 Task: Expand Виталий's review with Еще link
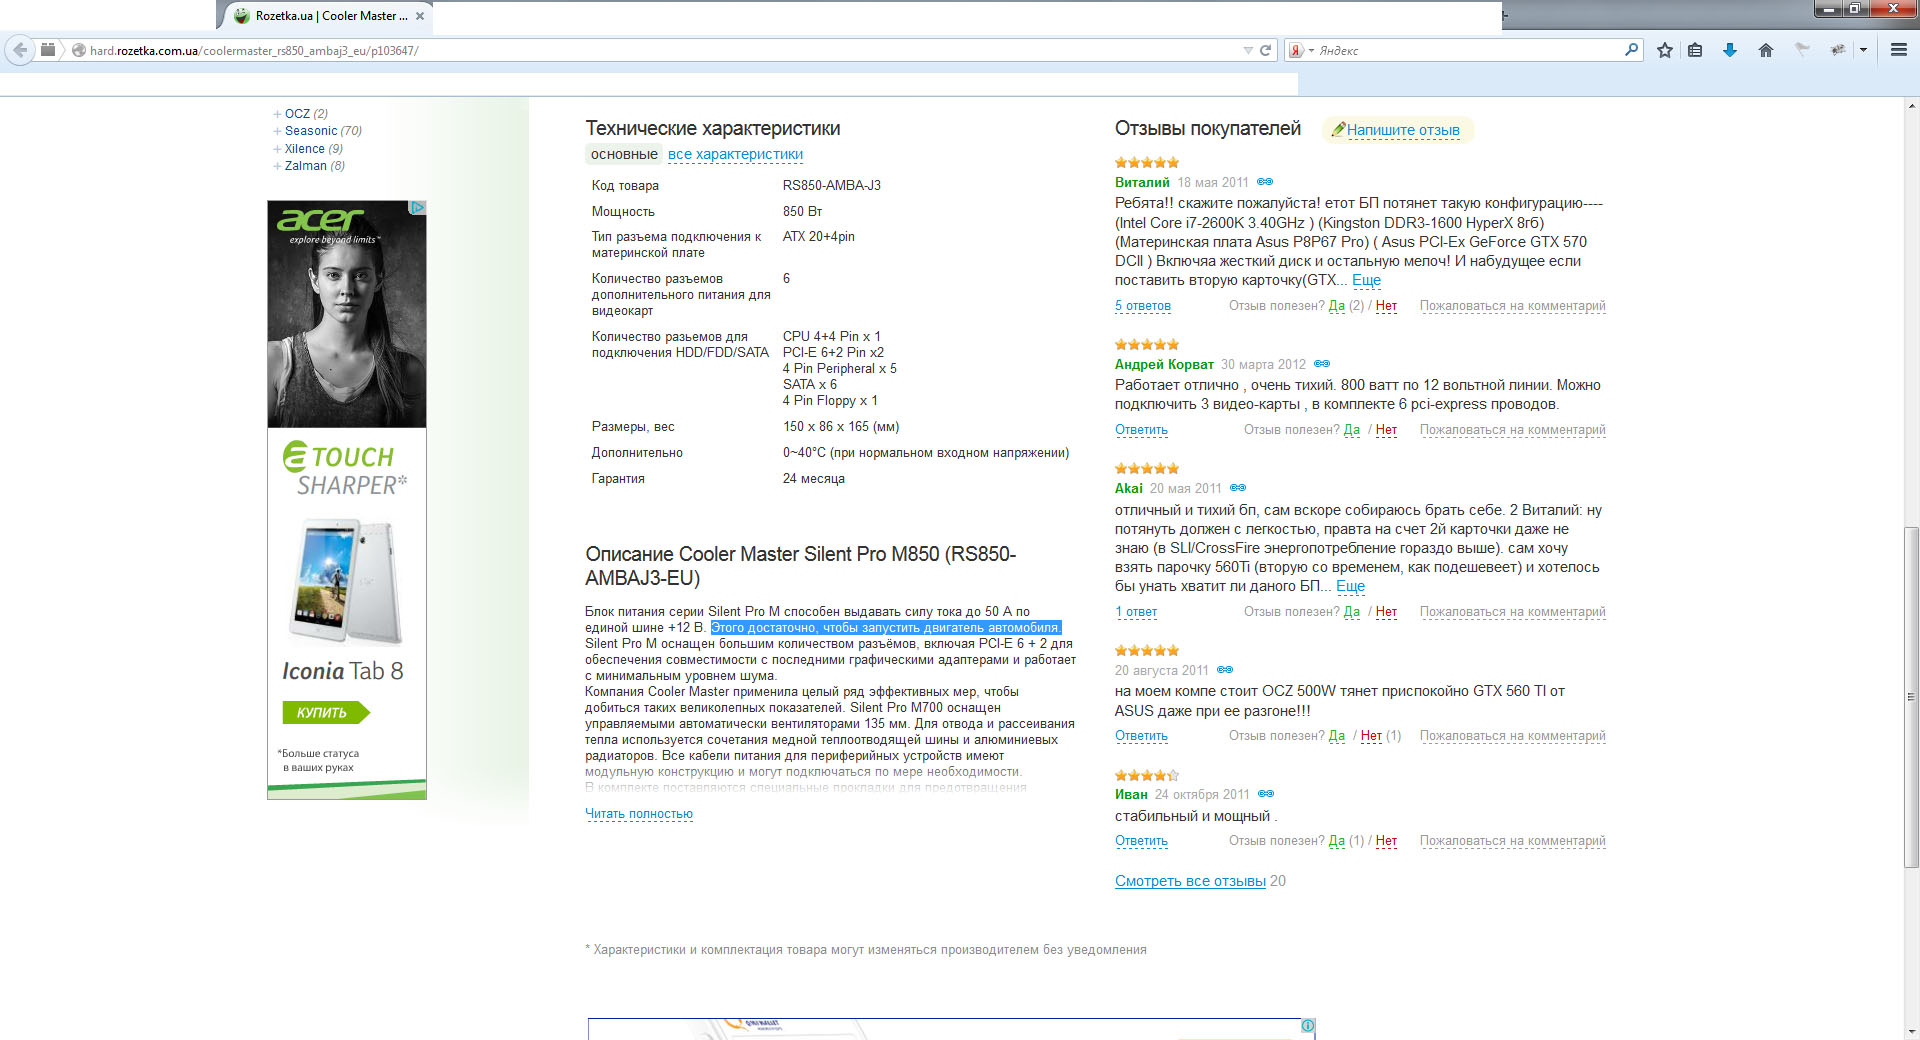point(1366,280)
